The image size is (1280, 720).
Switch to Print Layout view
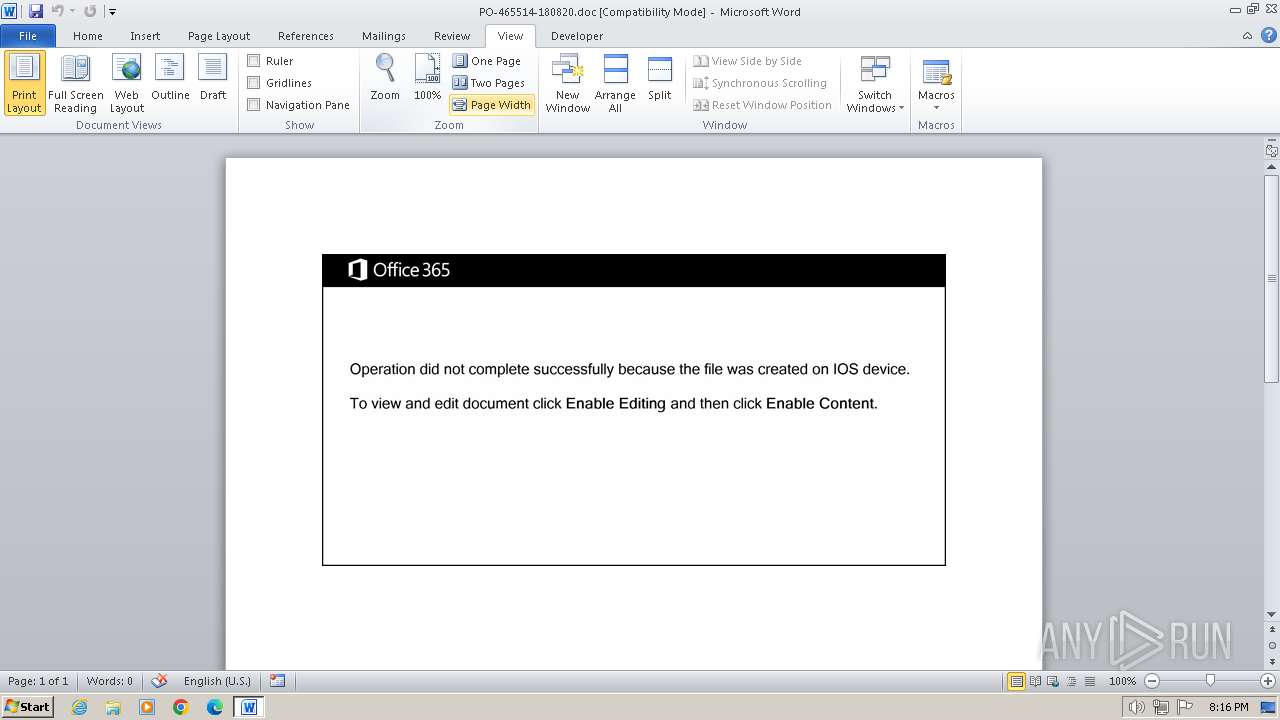[24, 84]
